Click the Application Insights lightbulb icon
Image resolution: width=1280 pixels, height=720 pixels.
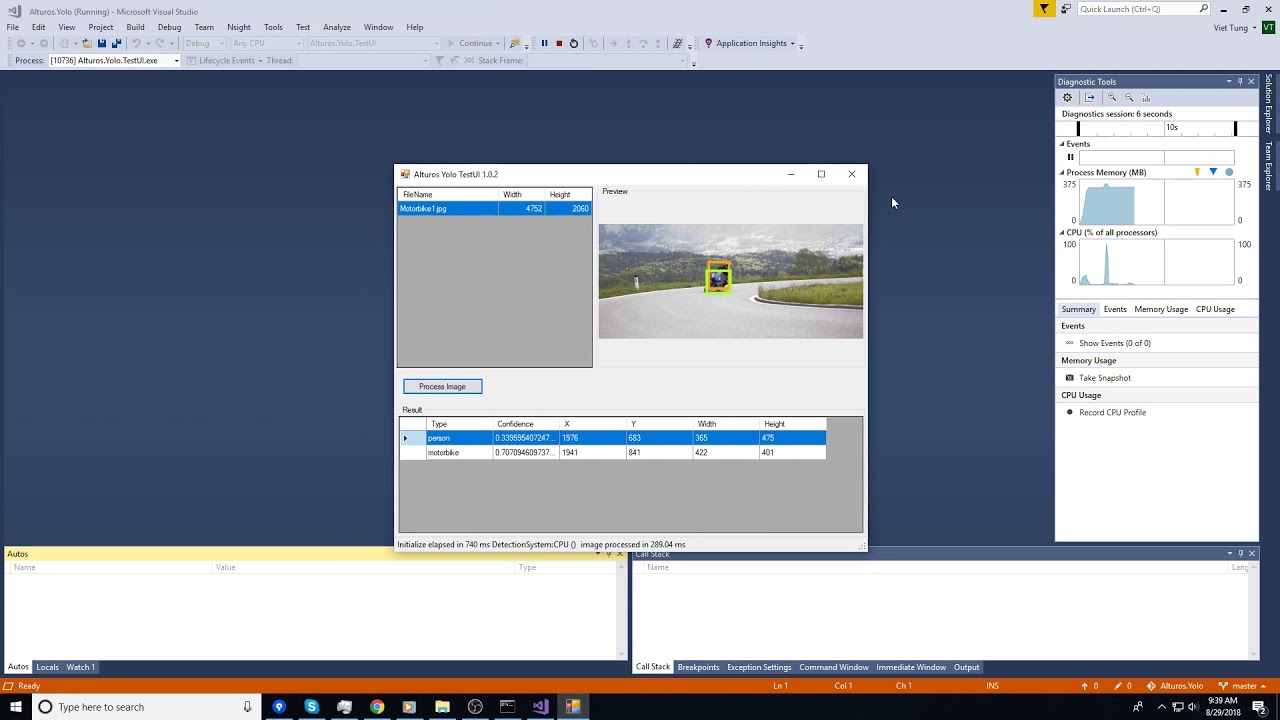coord(709,43)
